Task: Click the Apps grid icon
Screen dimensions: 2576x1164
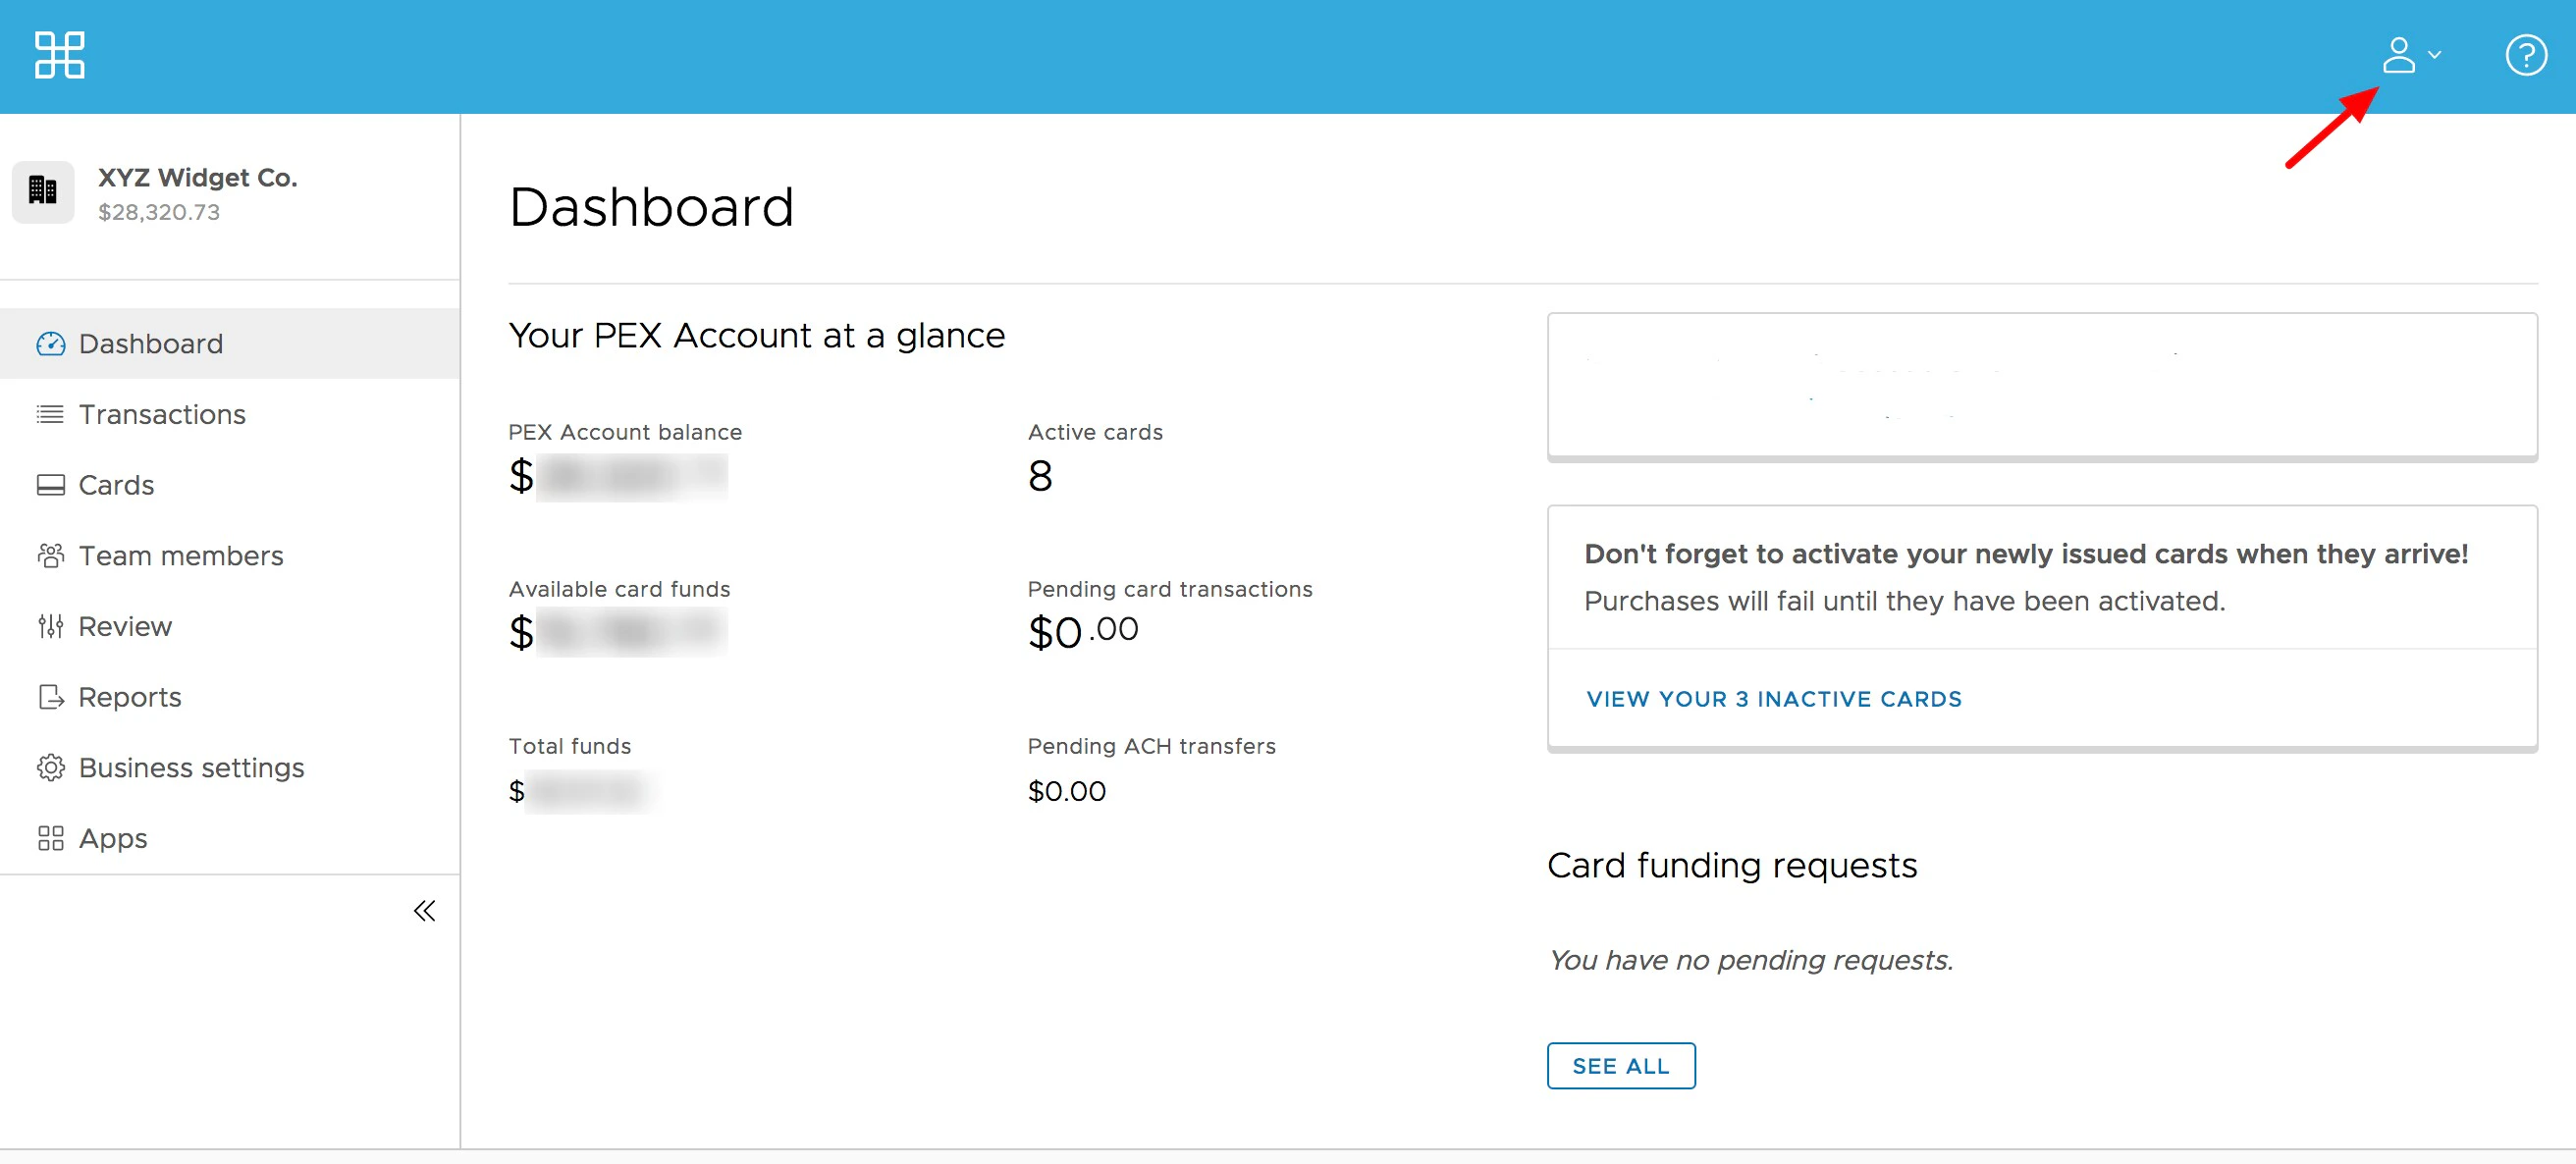Action: [x=50, y=839]
